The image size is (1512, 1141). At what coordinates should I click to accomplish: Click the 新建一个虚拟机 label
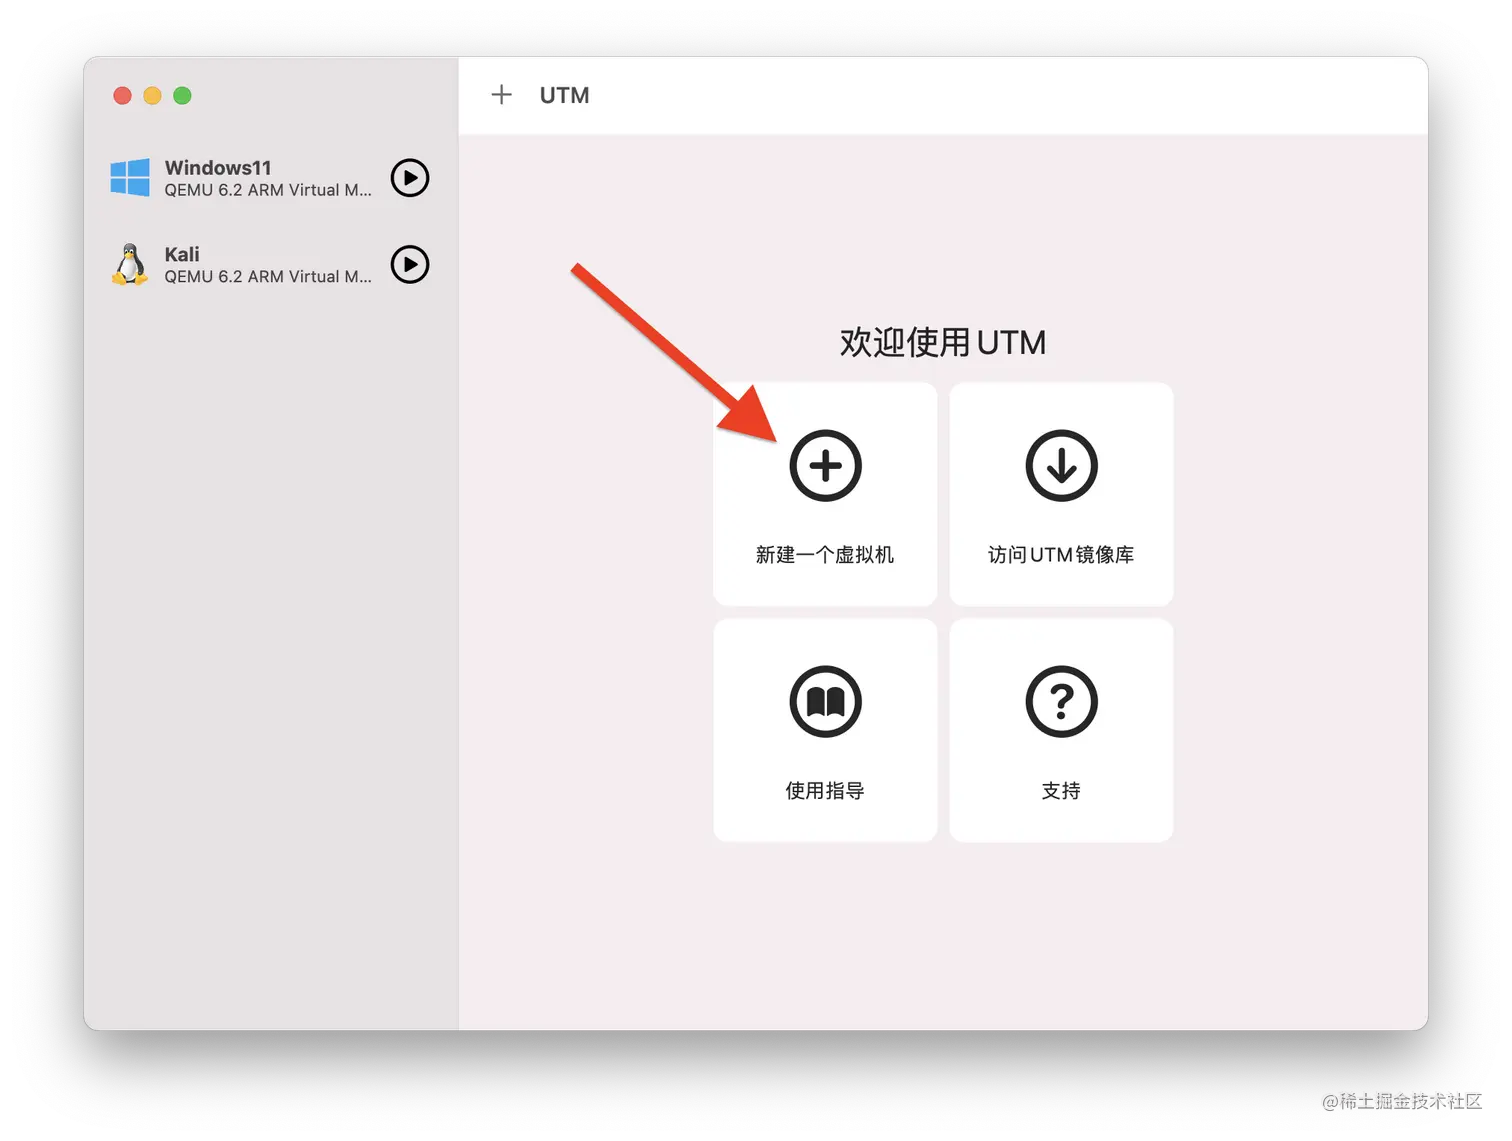click(825, 555)
